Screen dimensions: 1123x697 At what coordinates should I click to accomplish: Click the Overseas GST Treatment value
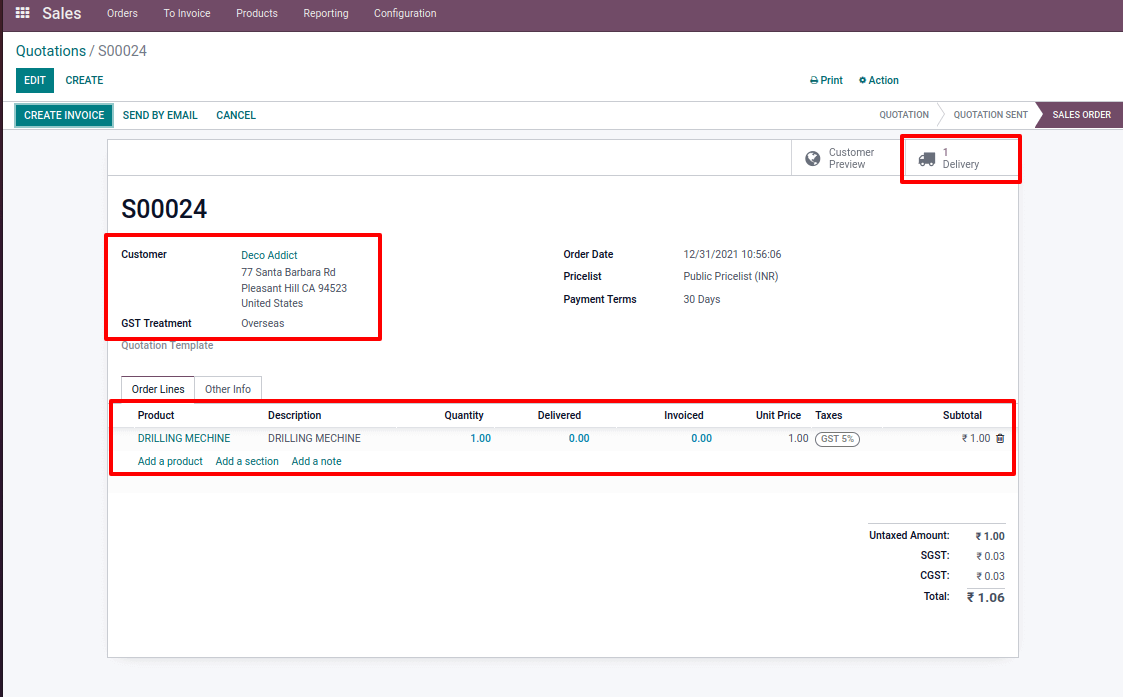(263, 324)
